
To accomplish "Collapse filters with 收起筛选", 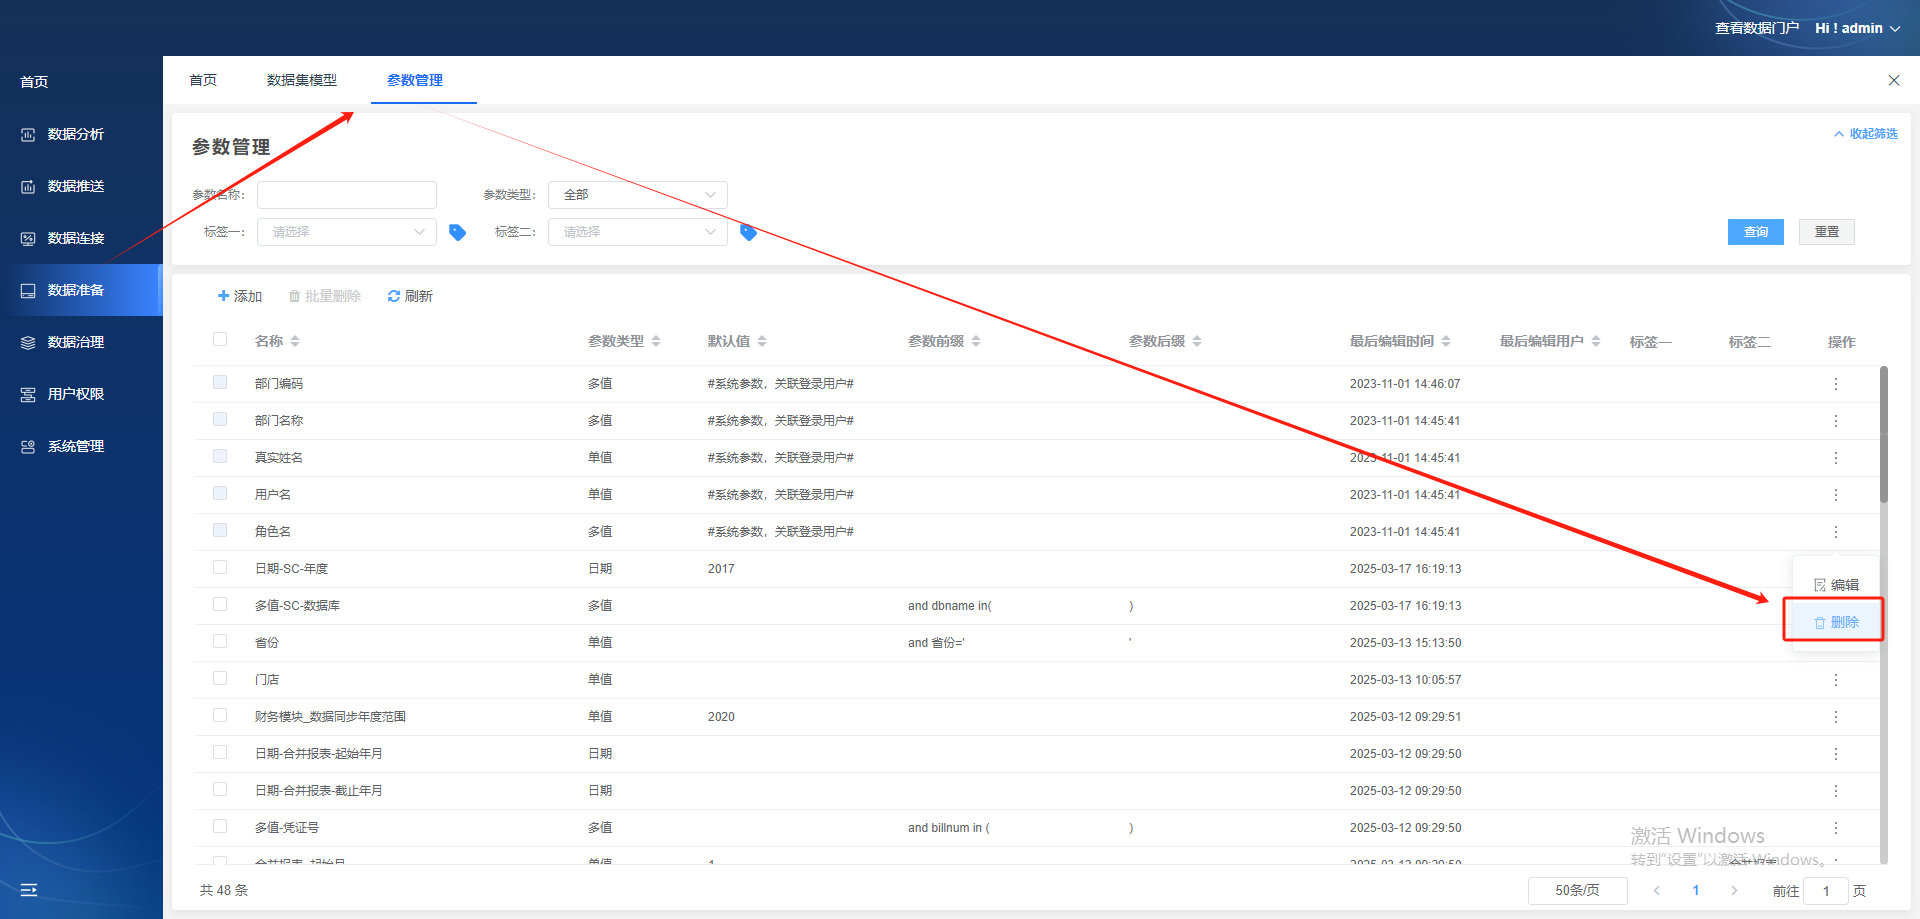I will pyautogui.click(x=1866, y=134).
